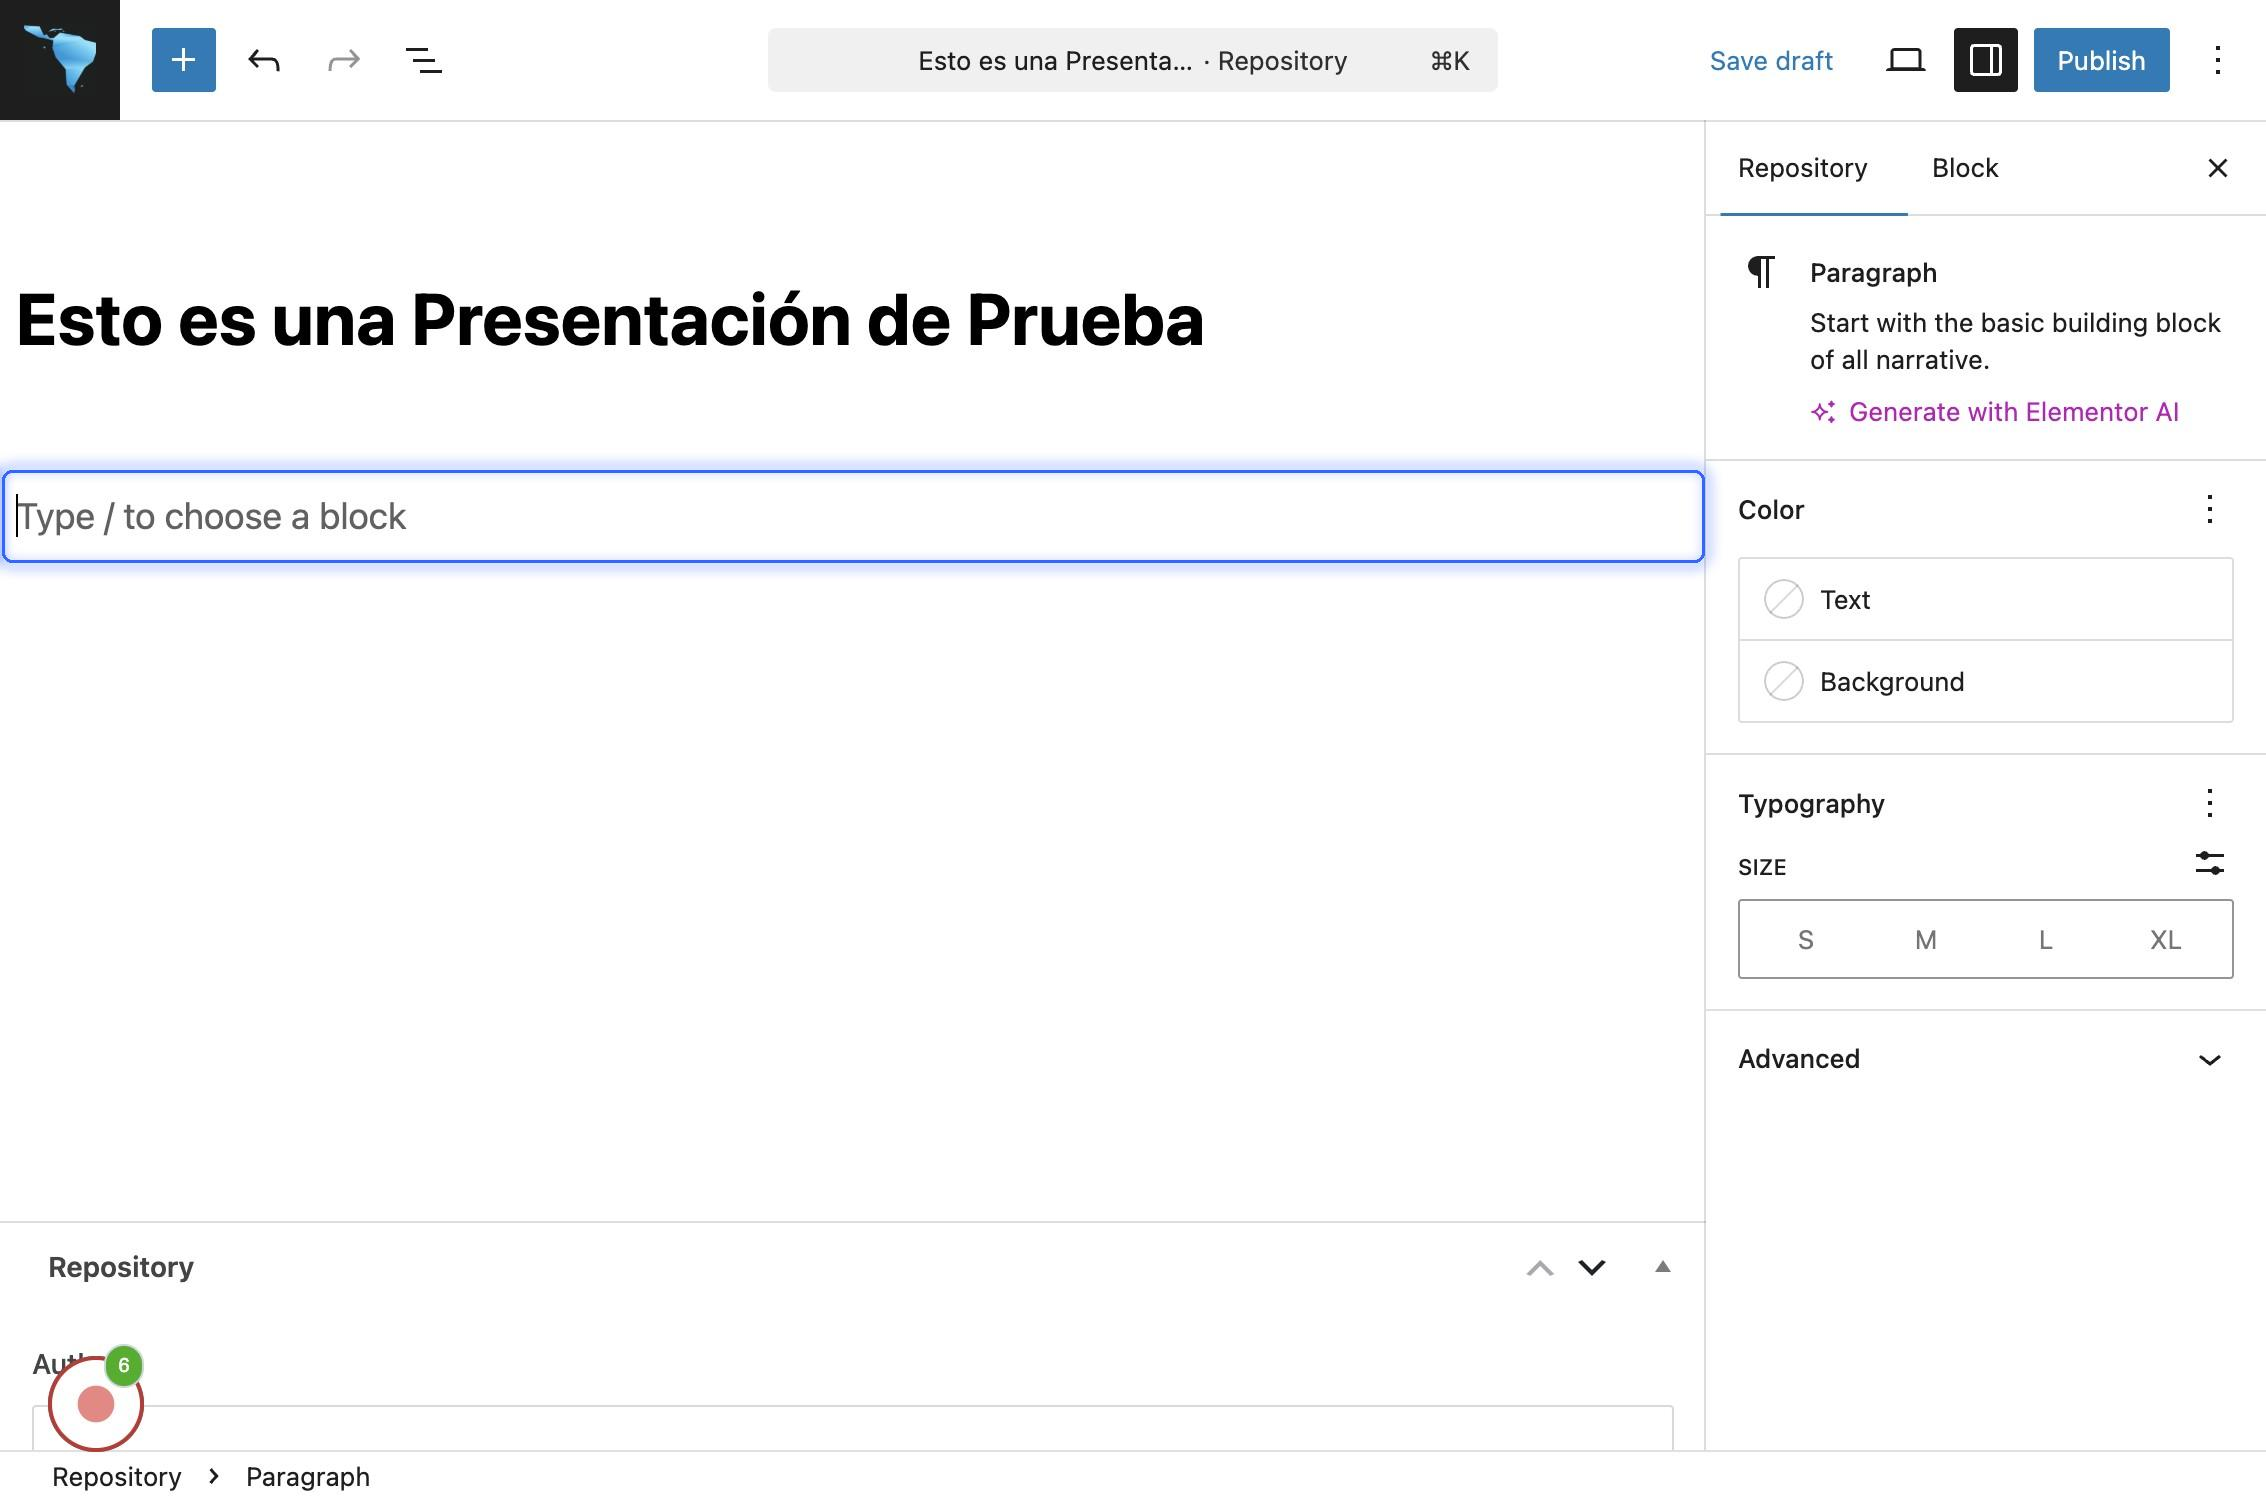The width and height of the screenshot is (2266, 1500).
Task: Open Color panel options menu
Action: [2209, 509]
